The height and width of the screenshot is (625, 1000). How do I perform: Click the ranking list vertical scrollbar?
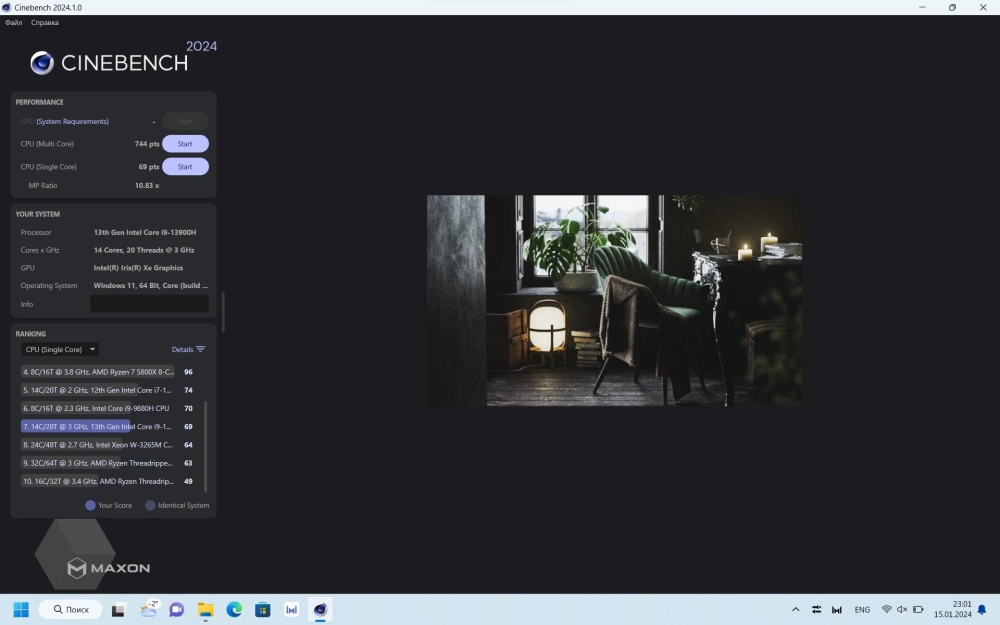[x=206, y=445]
